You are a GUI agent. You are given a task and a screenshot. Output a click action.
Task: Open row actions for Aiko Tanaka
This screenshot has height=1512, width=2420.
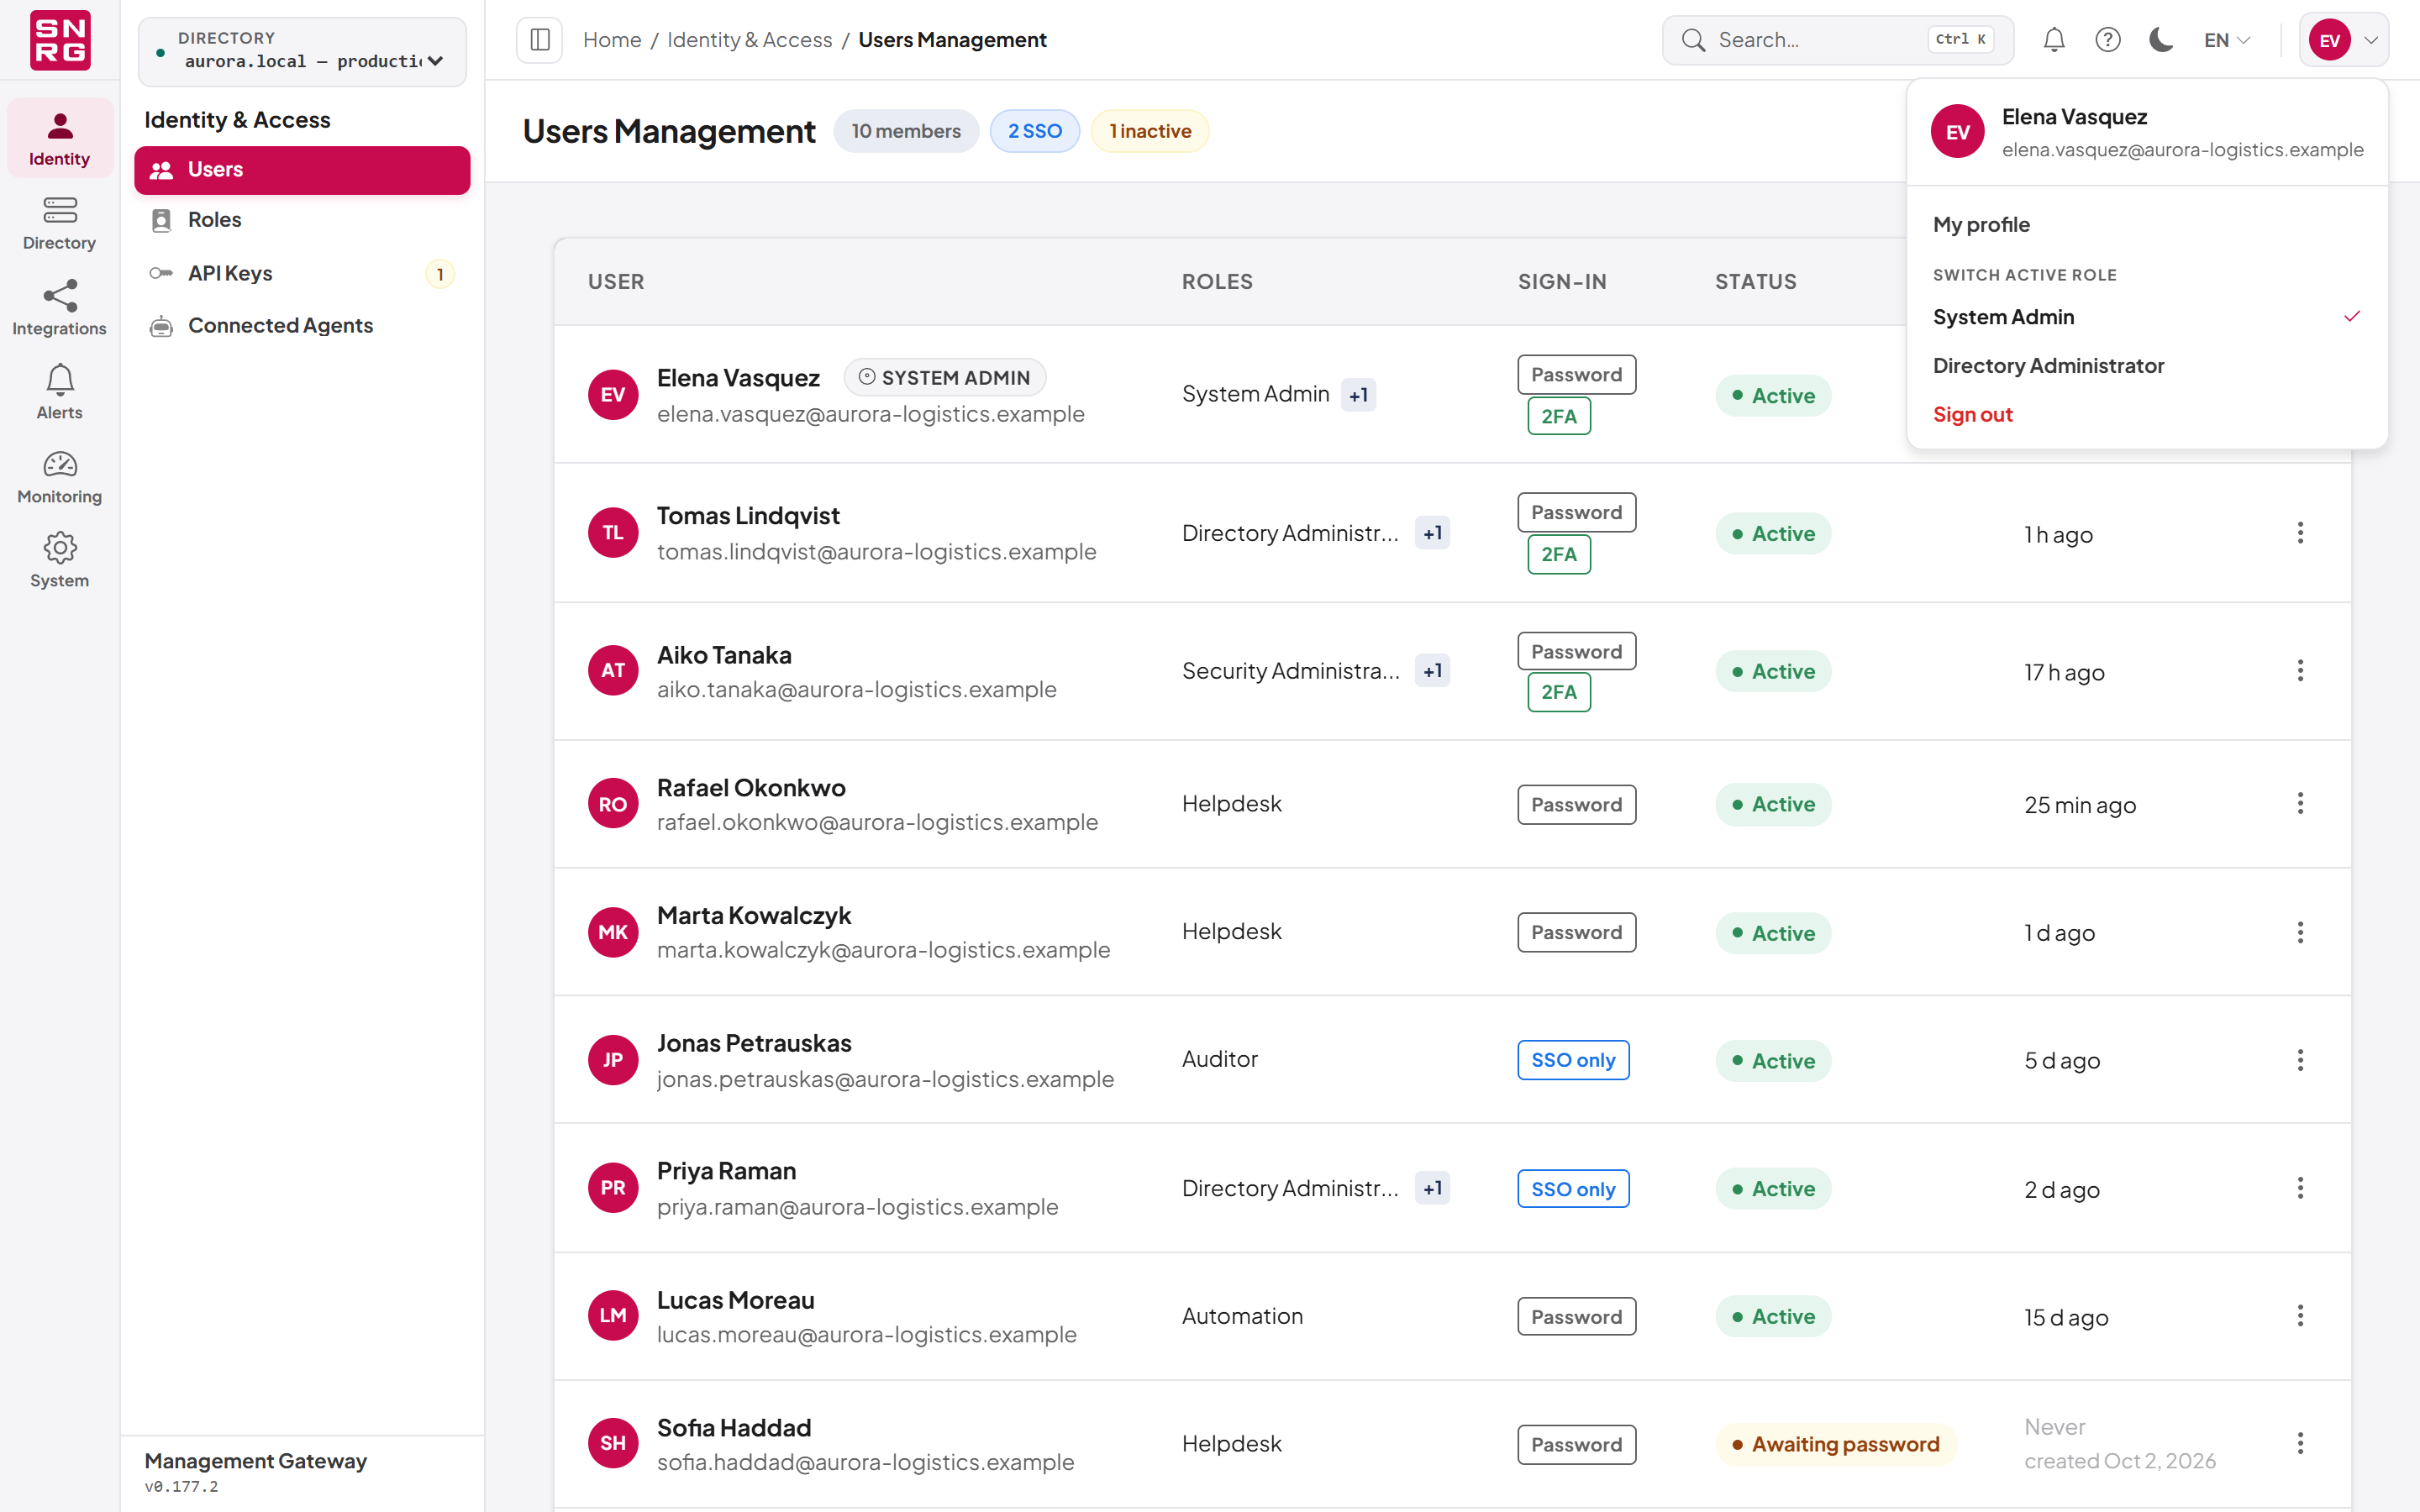point(2300,671)
